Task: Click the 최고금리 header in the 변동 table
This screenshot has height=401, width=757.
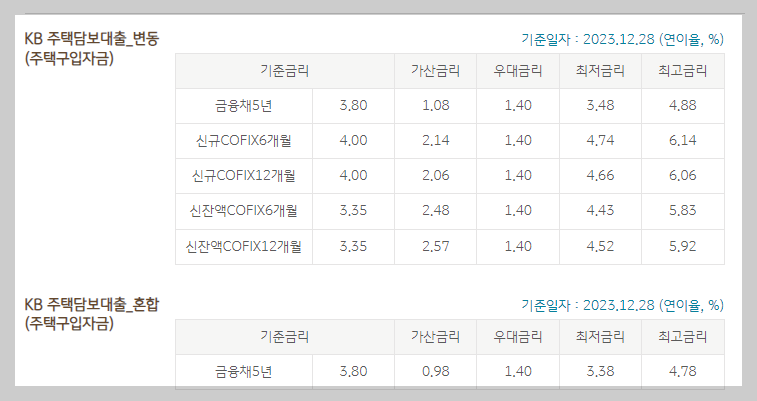Action: 683,71
